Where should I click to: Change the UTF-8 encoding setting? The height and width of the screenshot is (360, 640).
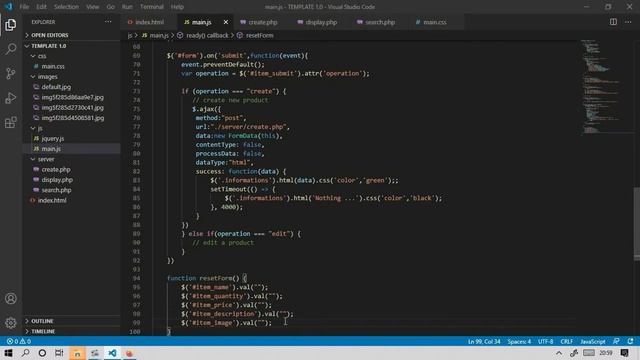click(546, 341)
